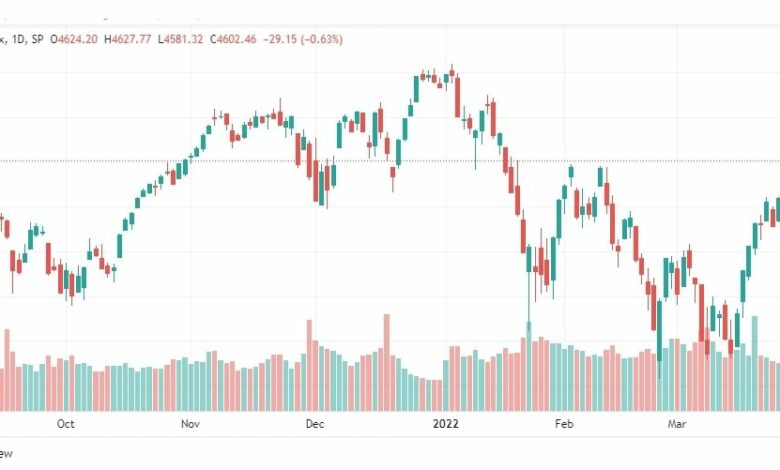
Task: Click the Dec label on time axis
Action: click(315, 424)
